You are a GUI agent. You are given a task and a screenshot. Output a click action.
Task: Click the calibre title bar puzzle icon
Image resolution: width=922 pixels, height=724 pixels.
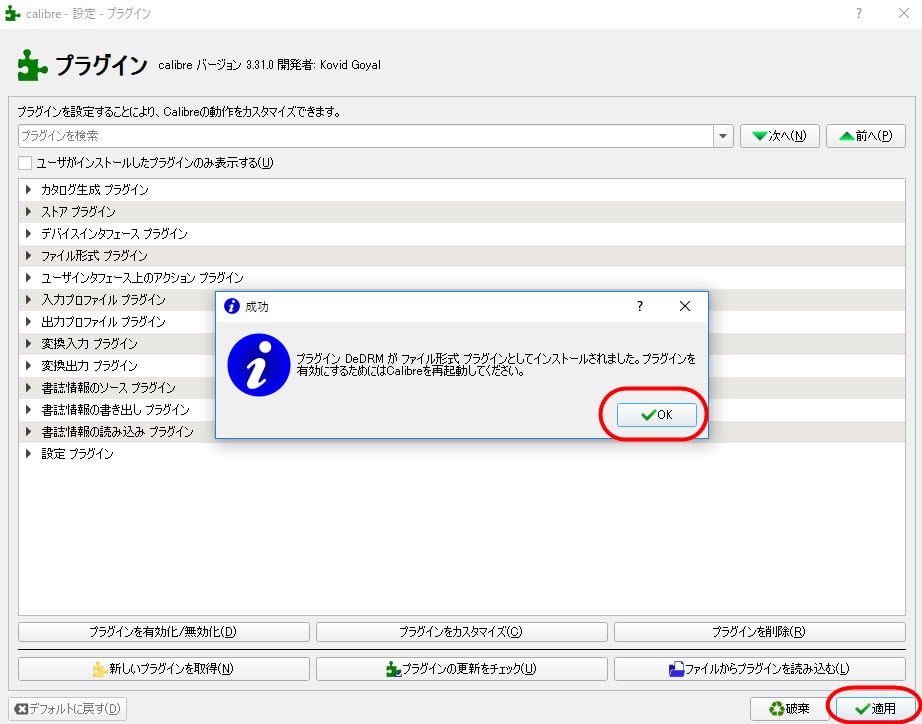pos(12,13)
